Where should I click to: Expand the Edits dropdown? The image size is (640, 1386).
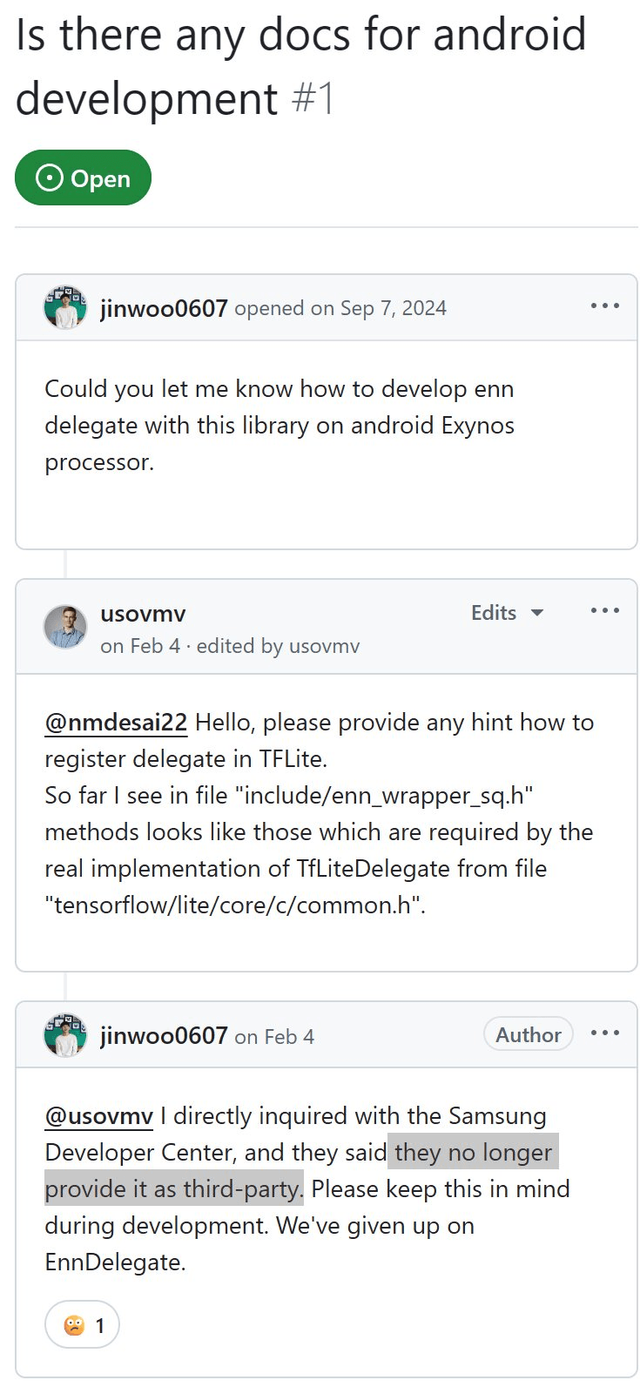point(507,612)
